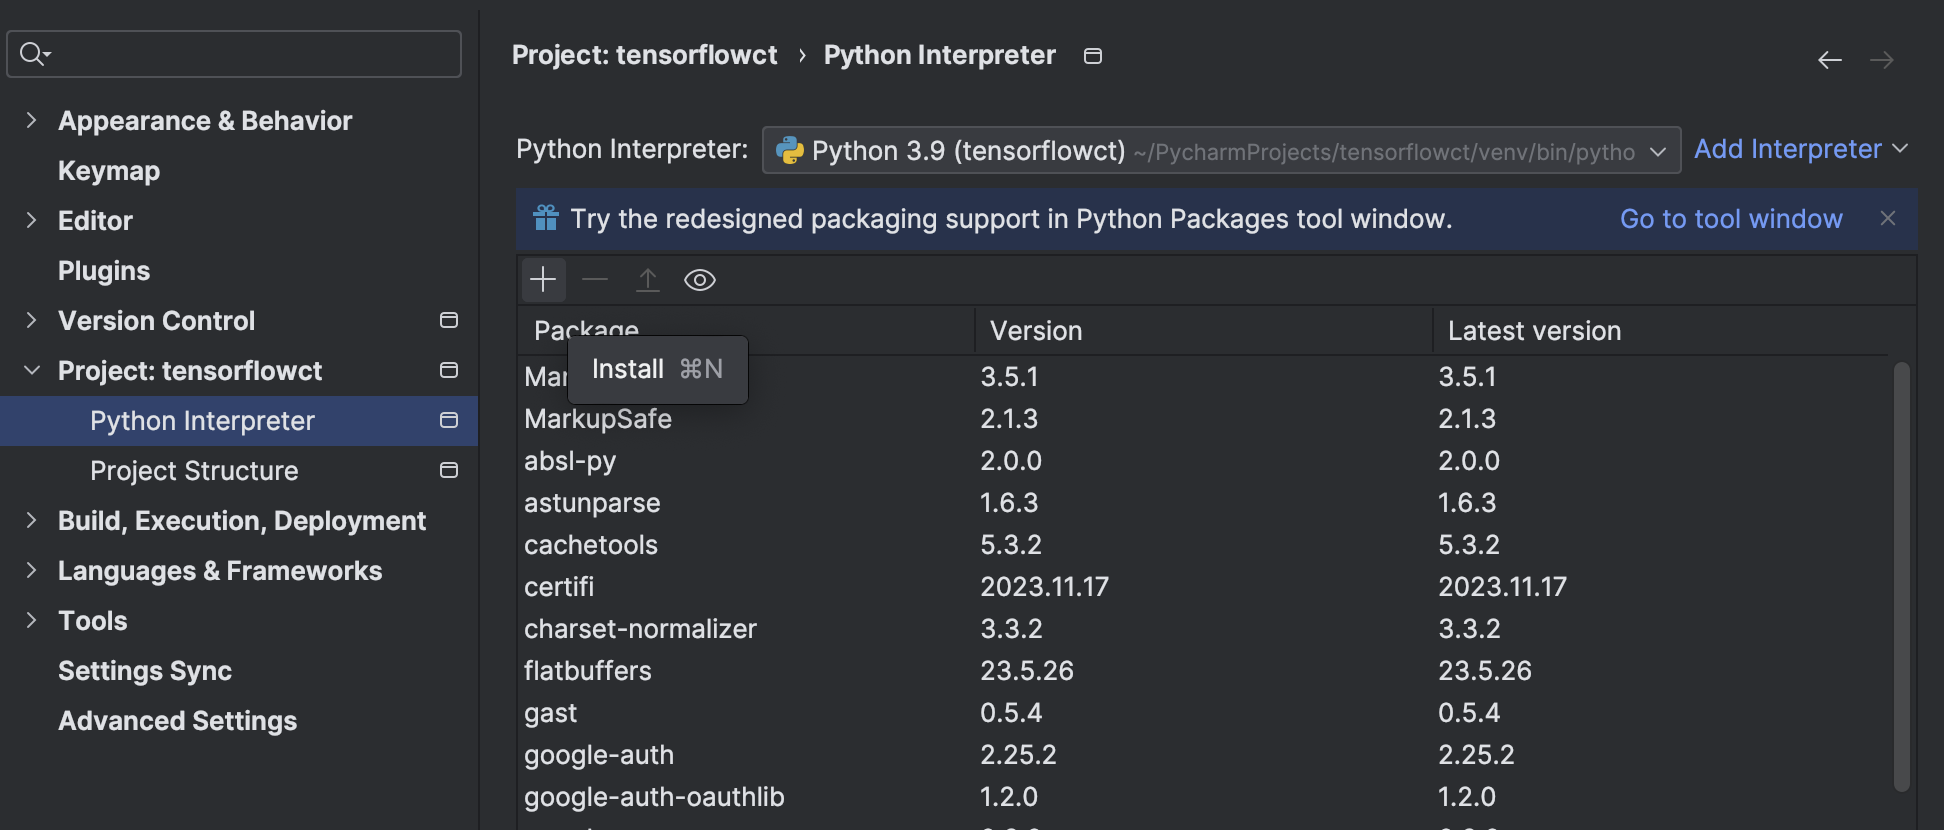The image size is (1944, 830).
Task: Expand the Appearance & Behavior section
Action: (x=32, y=121)
